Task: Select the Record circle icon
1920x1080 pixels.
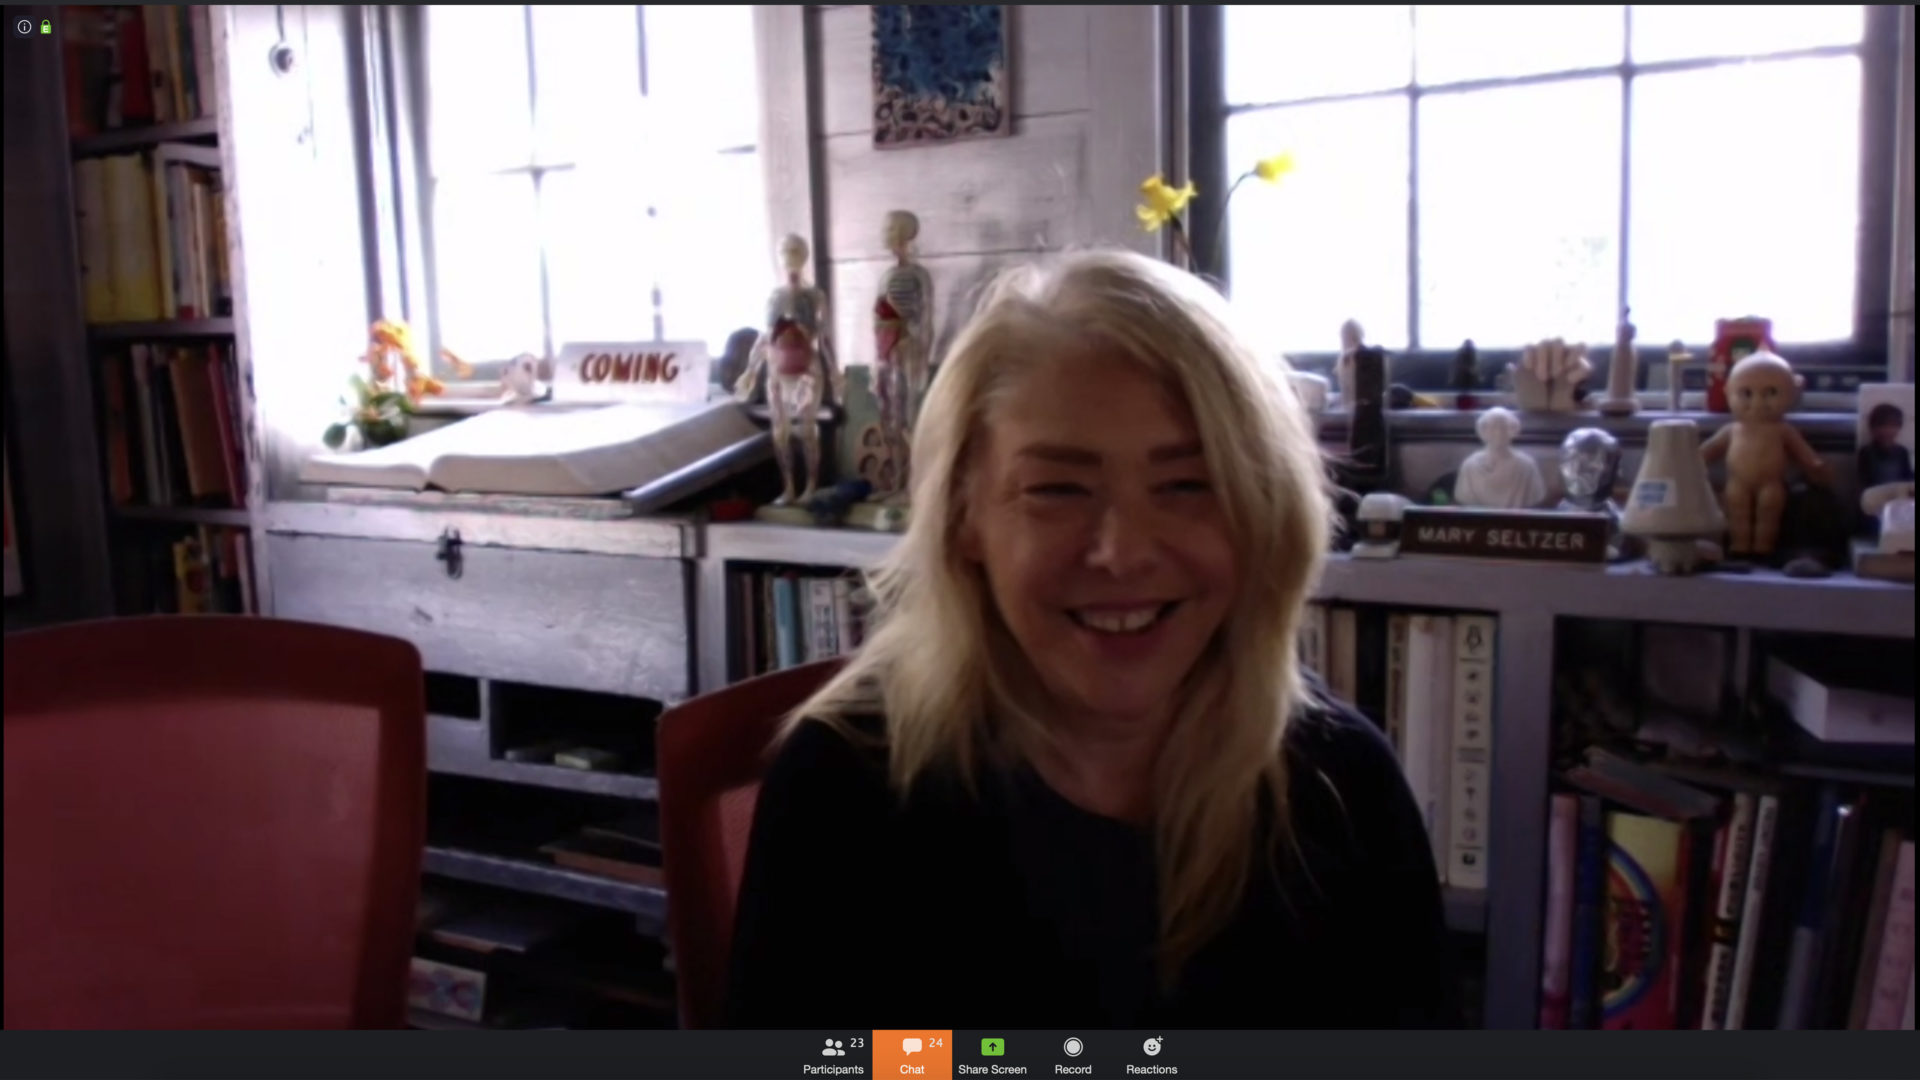Action: (1072, 1046)
